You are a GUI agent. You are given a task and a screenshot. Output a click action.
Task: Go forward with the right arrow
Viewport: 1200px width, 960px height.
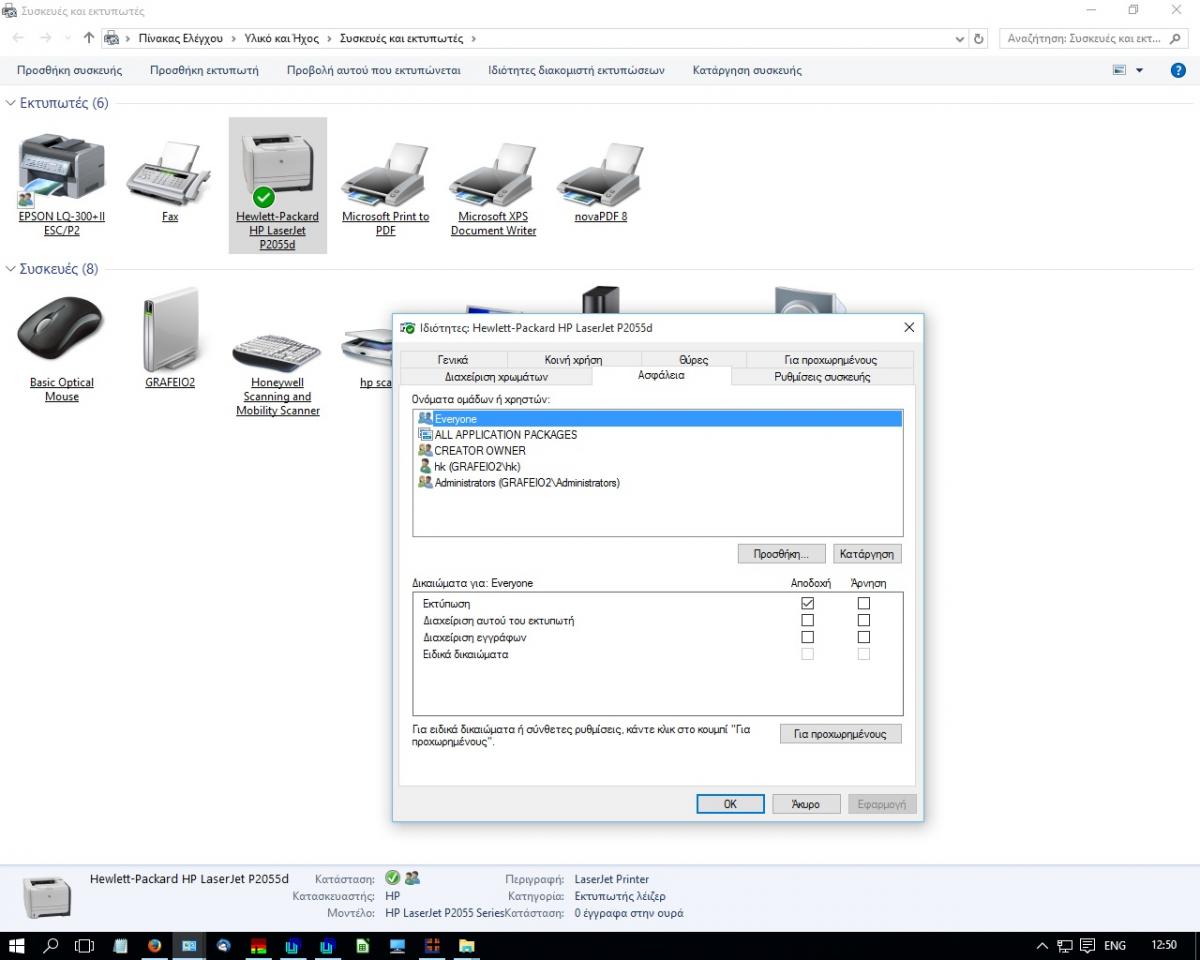pos(45,38)
